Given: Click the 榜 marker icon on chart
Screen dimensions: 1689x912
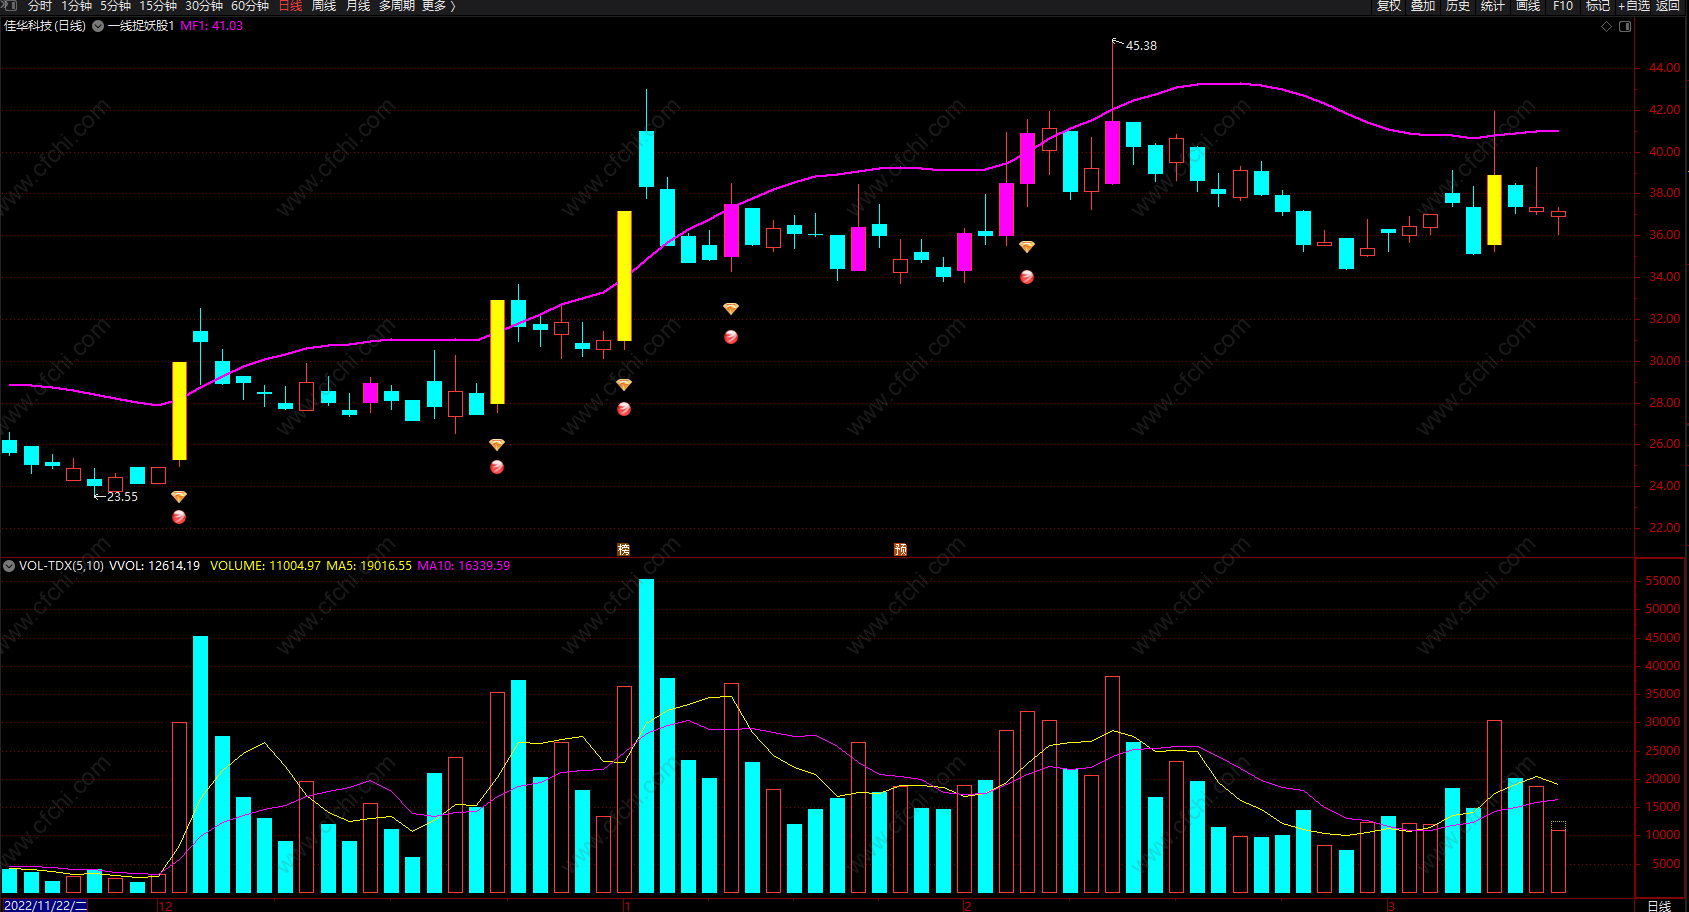Looking at the screenshot, I should pos(624,549).
